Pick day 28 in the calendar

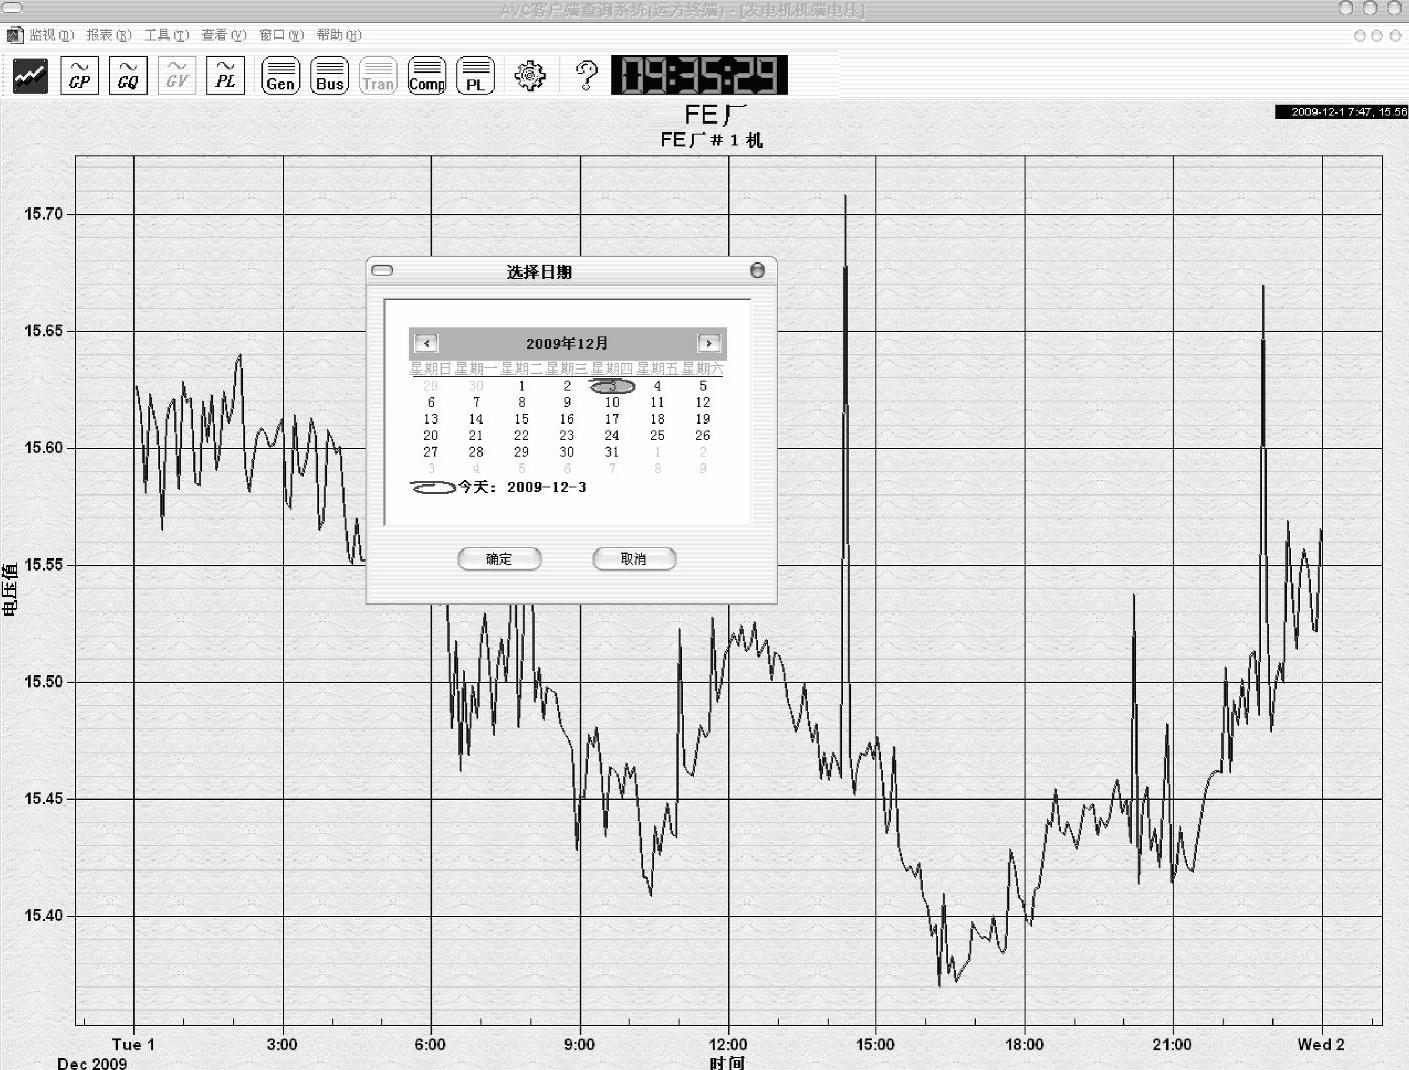476,452
